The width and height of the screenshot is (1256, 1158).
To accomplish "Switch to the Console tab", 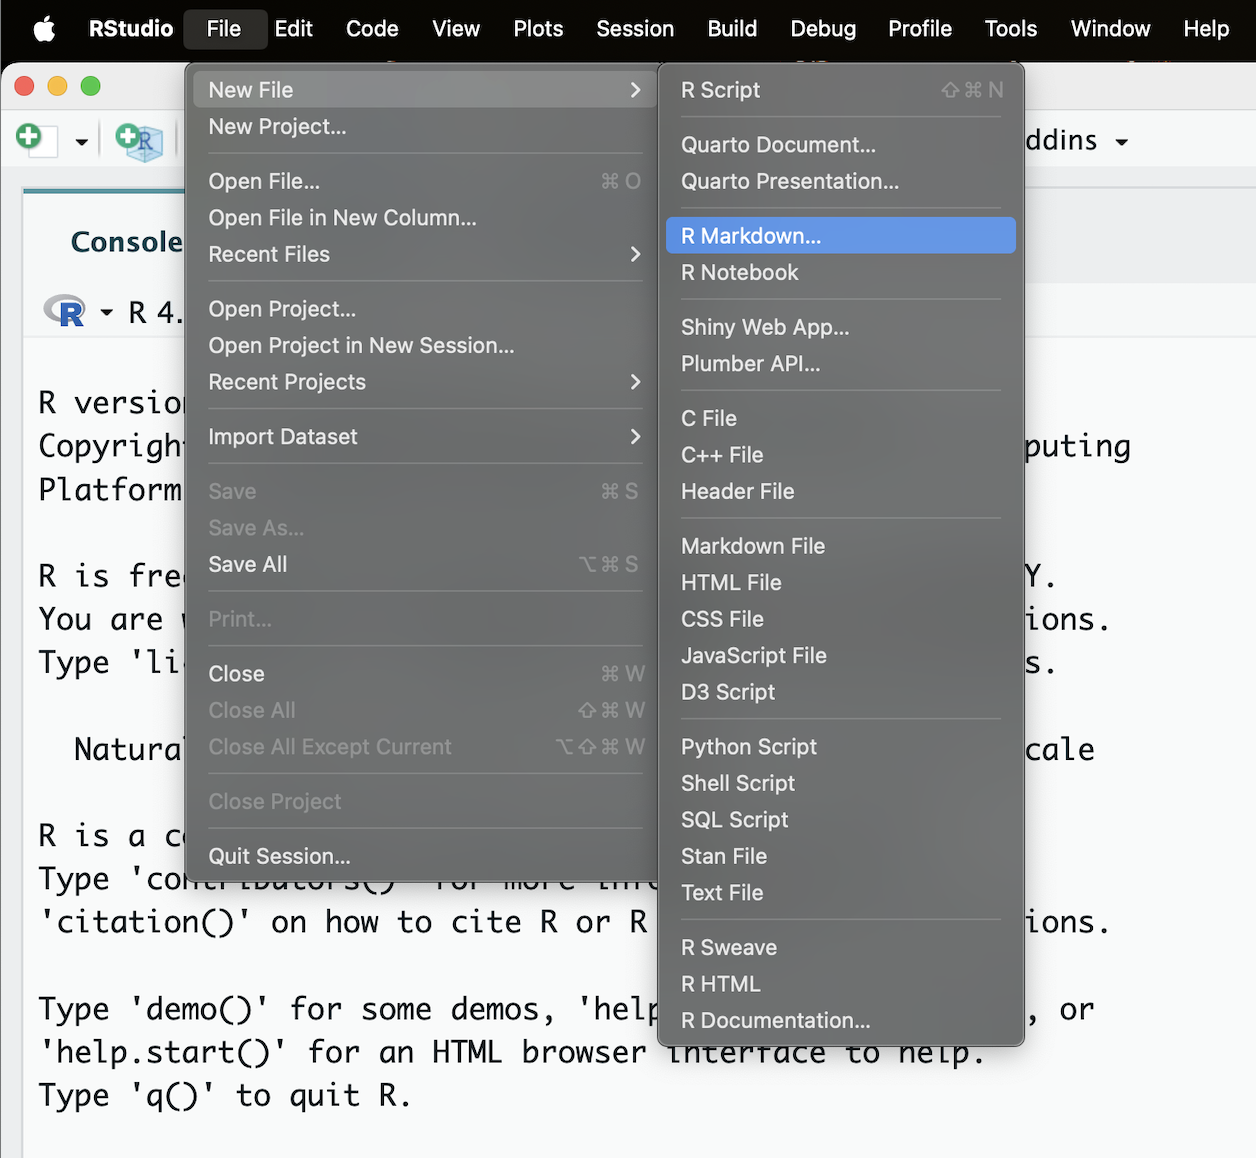I will (126, 242).
